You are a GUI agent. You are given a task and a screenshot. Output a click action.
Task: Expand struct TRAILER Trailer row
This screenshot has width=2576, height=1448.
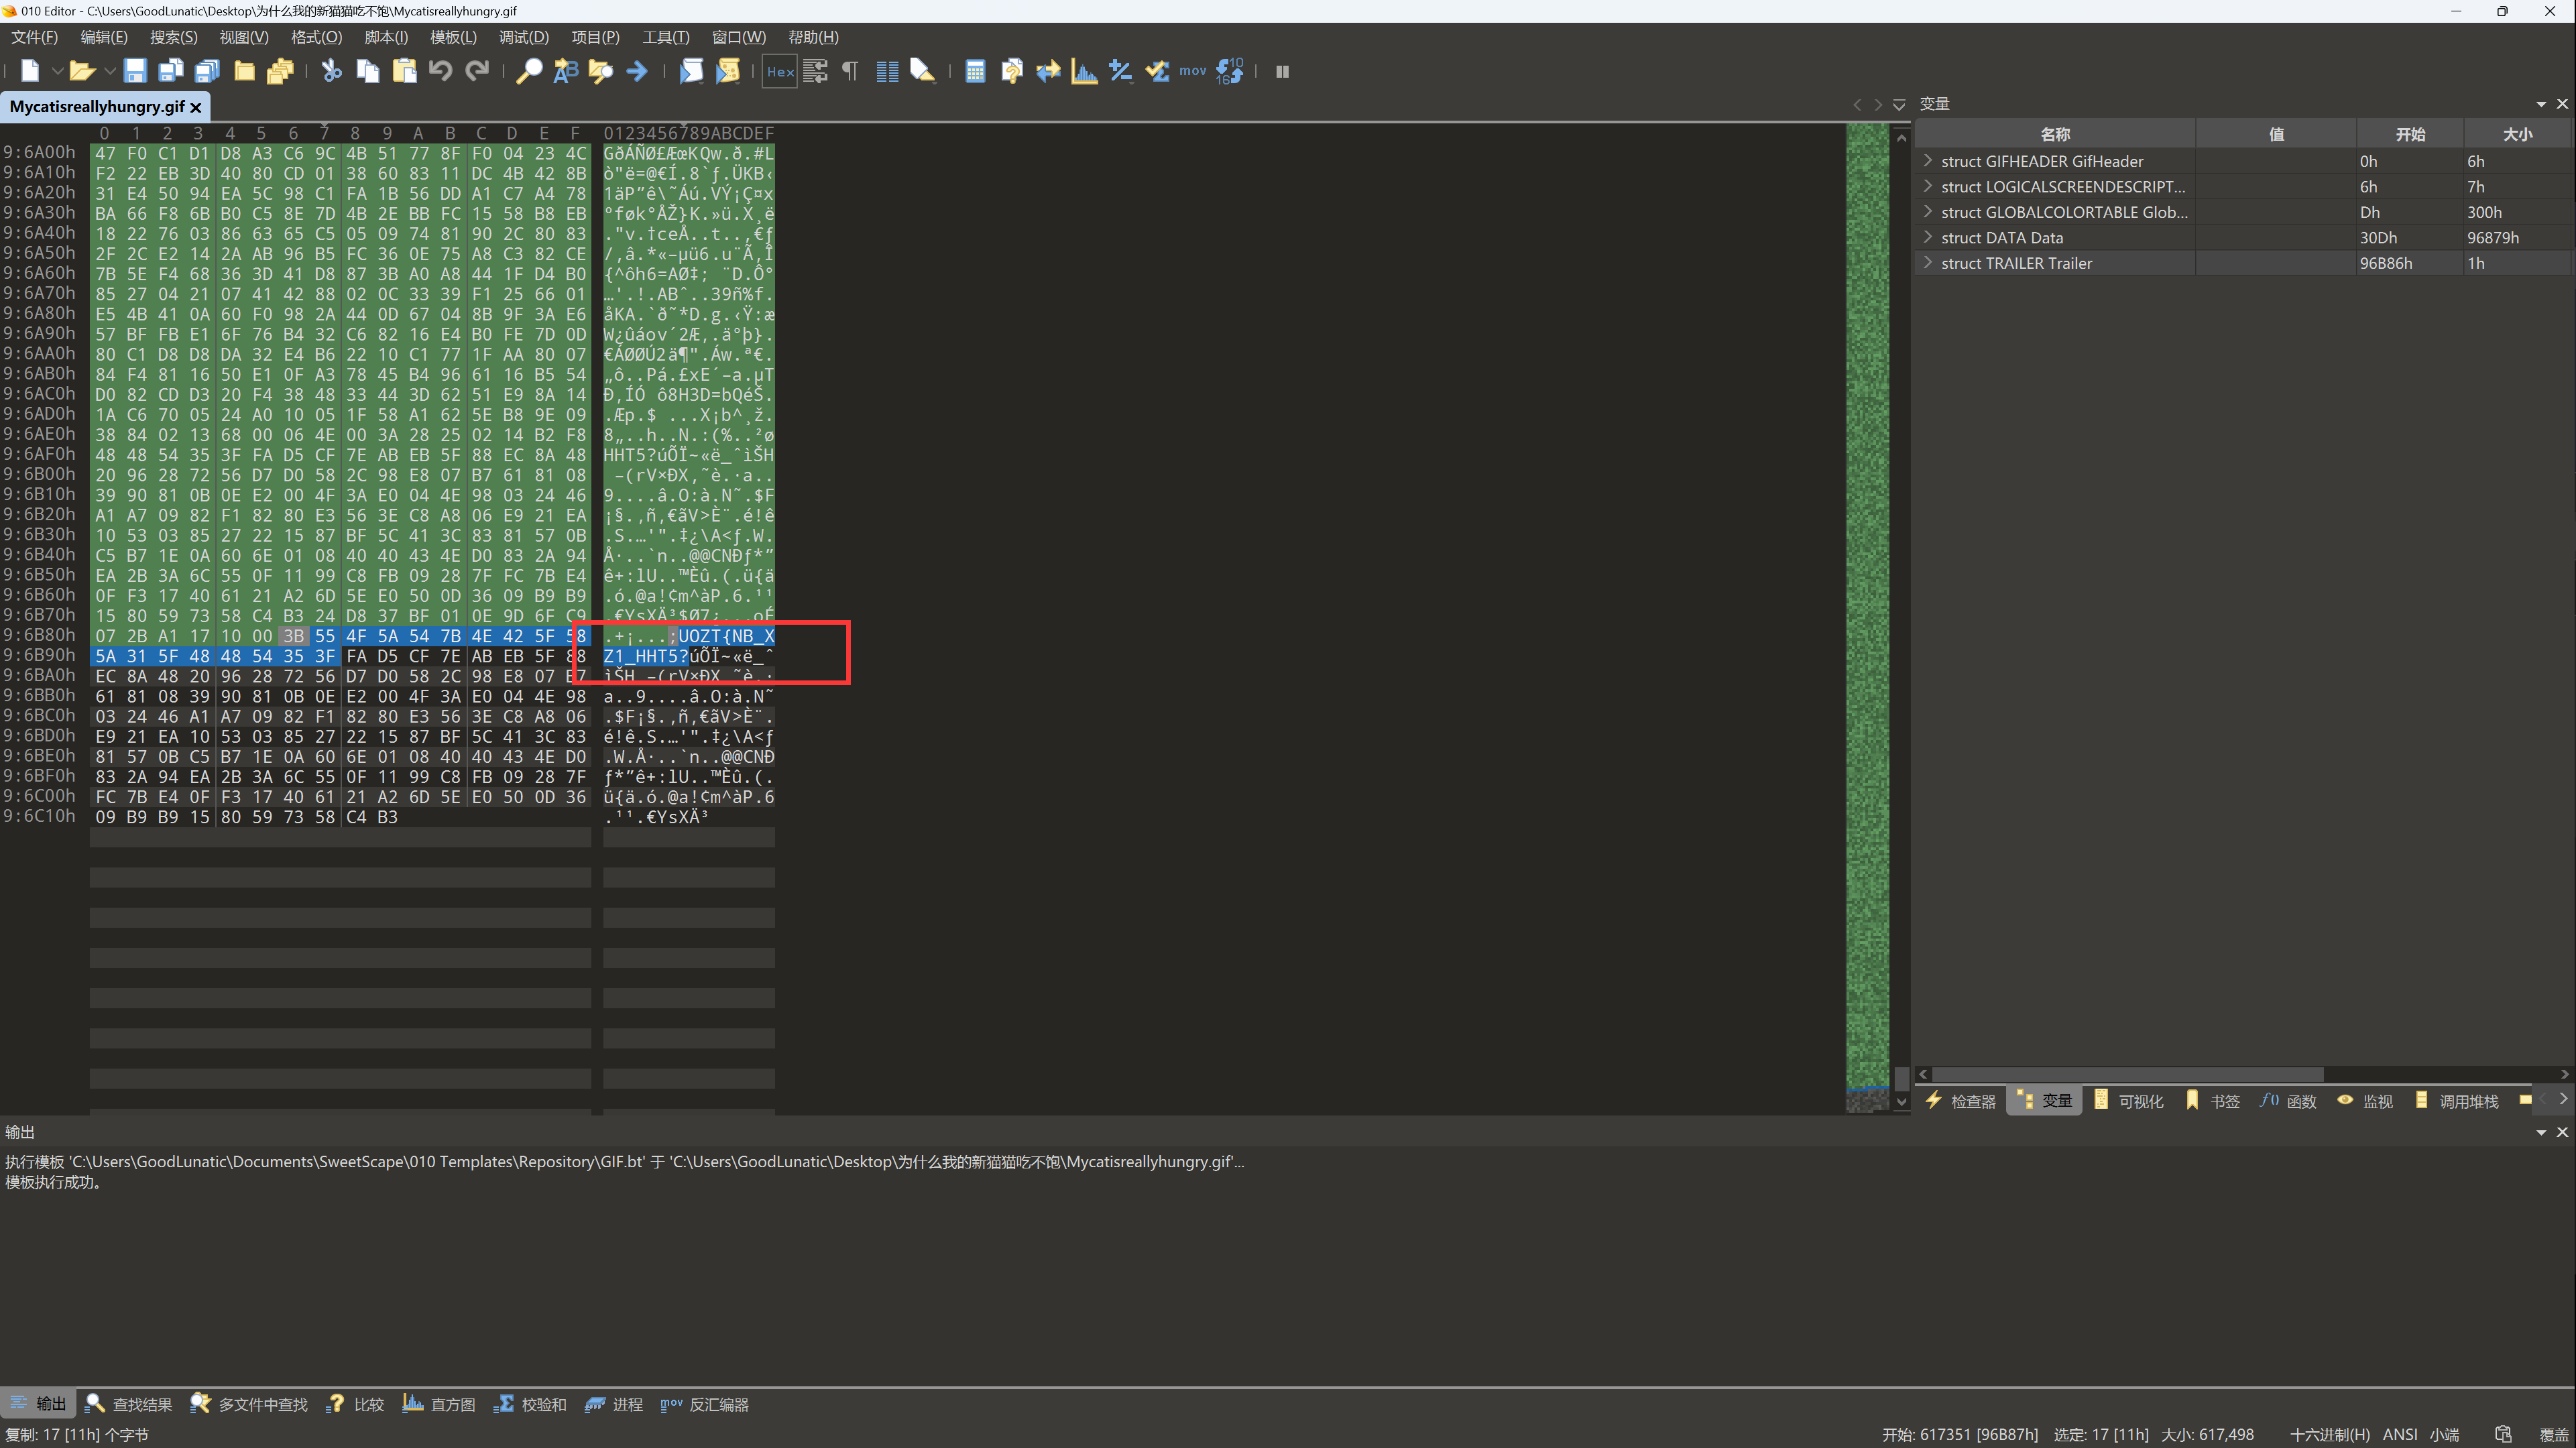(1927, 263)
